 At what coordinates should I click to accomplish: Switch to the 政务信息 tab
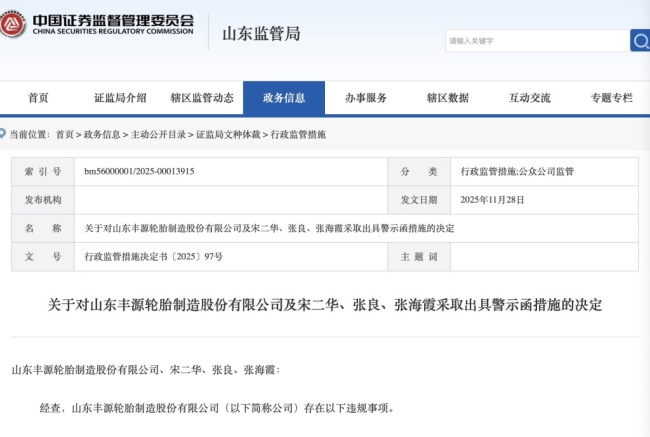[284, 98]
